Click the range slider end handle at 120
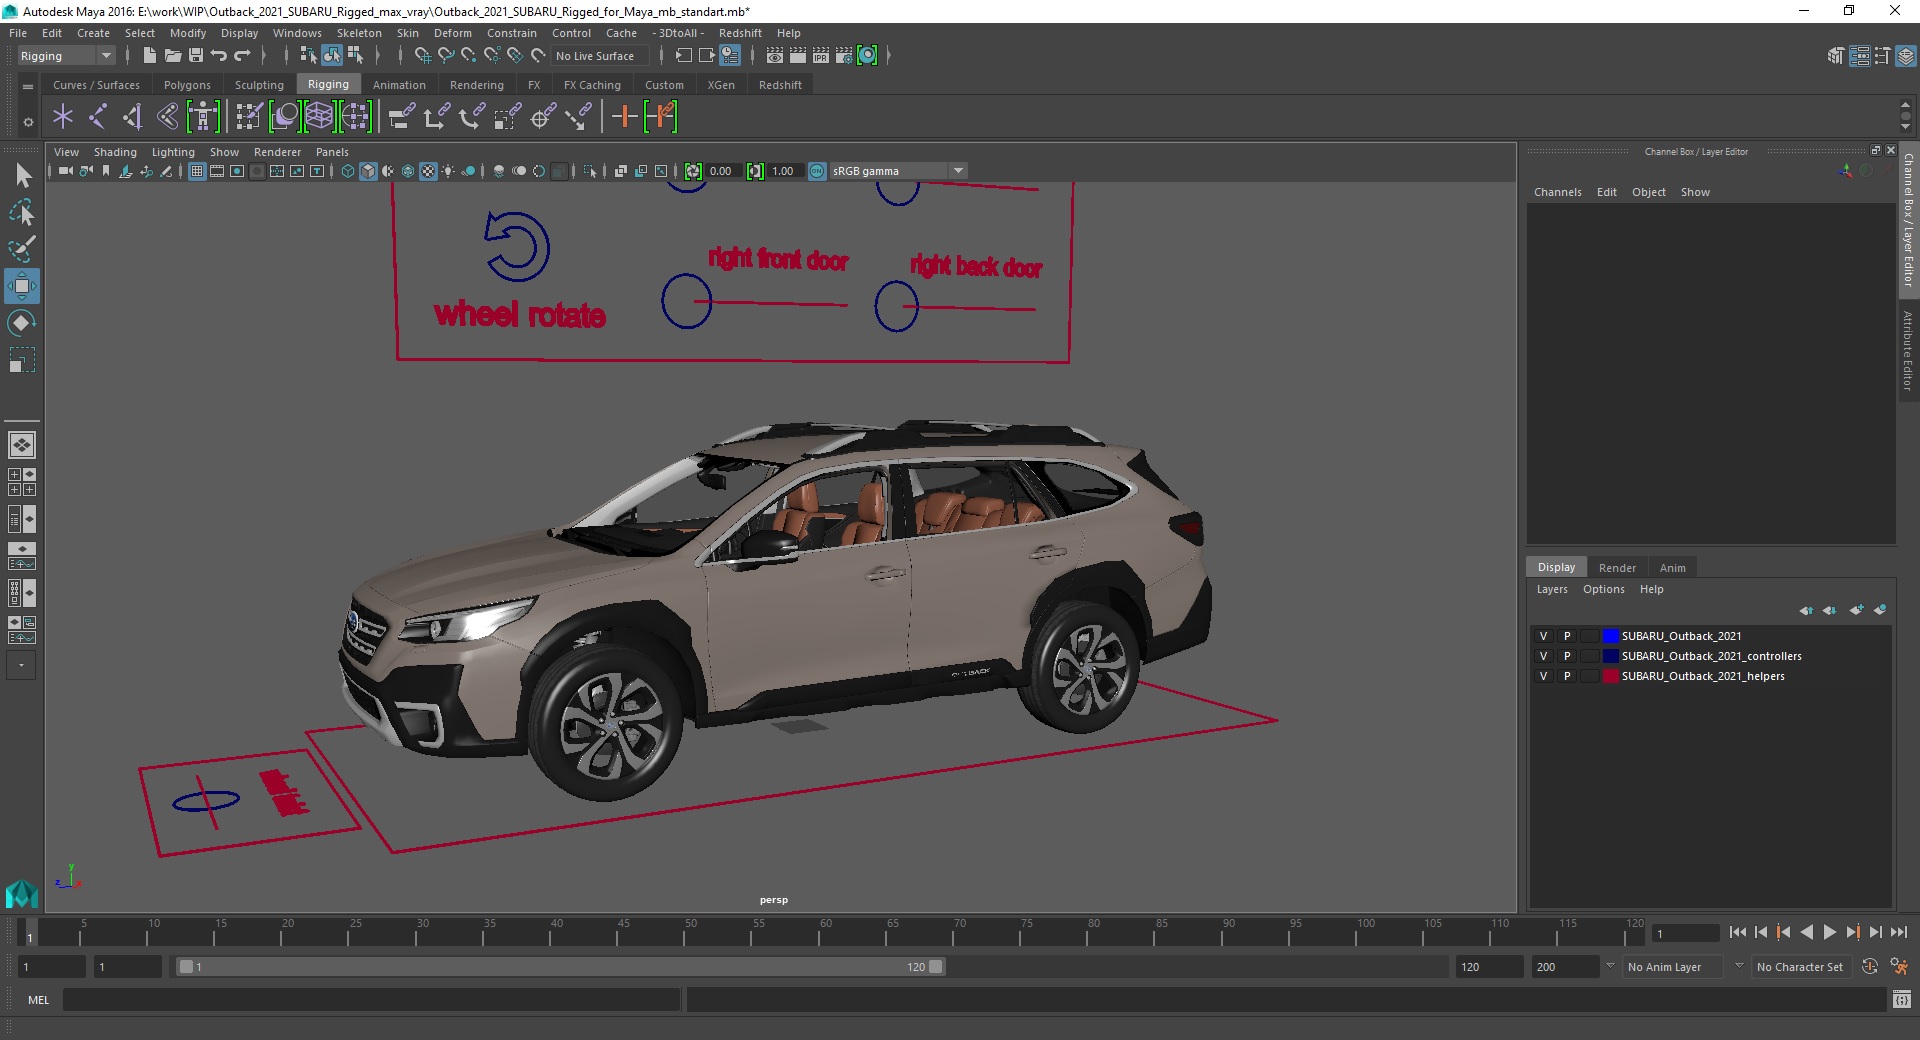This screenshot has height=1040, width=1920. click(935, 967)
